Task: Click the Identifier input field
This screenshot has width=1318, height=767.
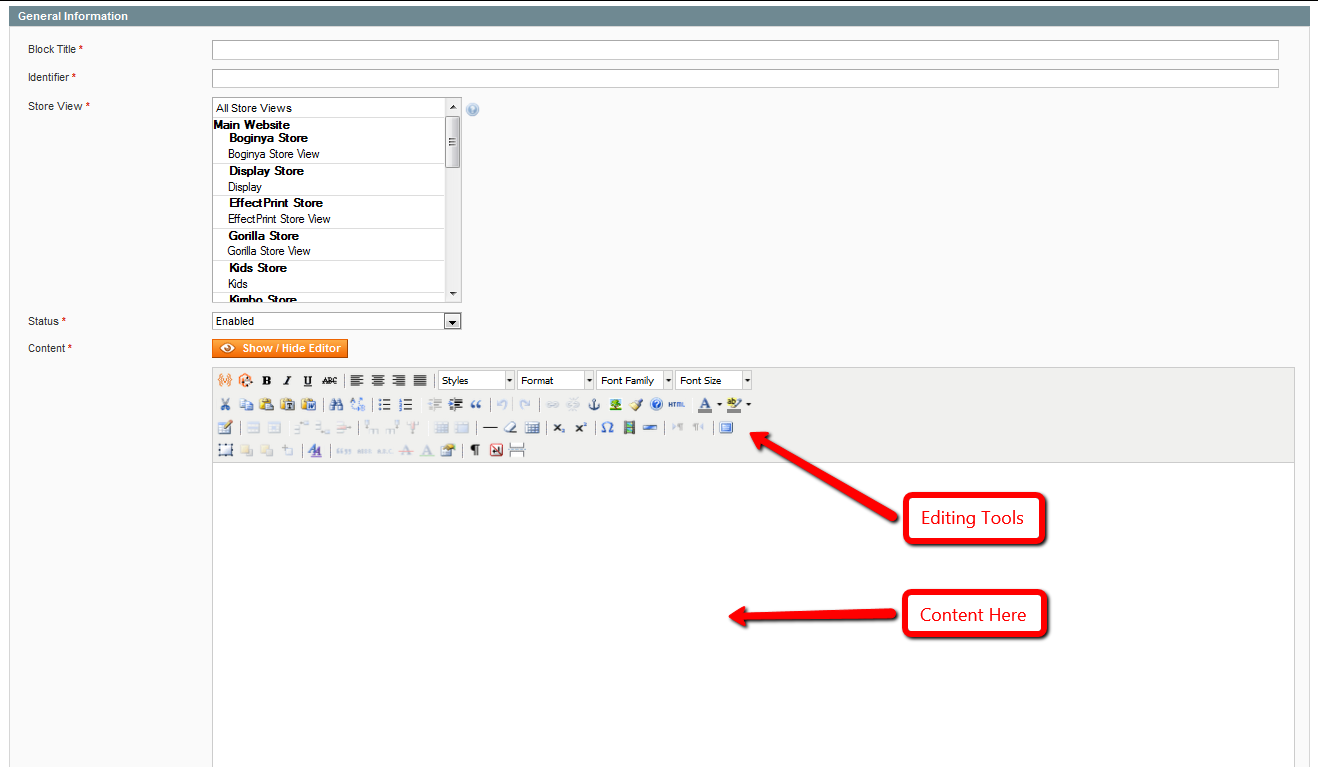Action: click(745, 78)
